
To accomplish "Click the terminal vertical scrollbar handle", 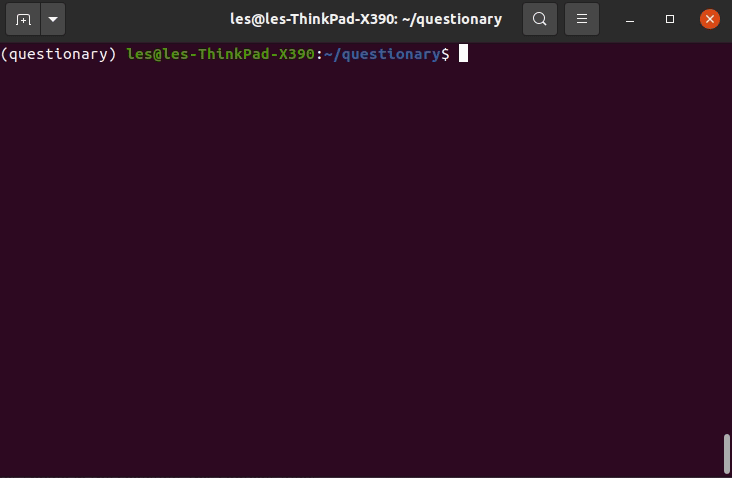I will (x=726, y=454).
